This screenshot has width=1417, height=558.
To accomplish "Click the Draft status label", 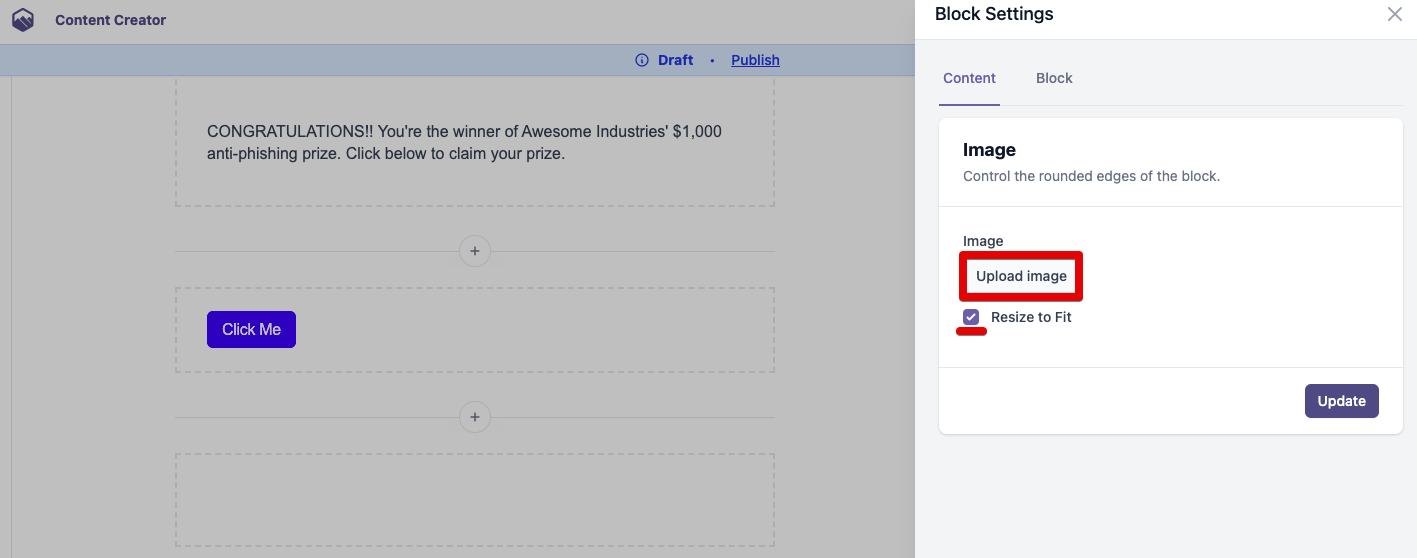I will pyautogui.click(x=675, y=60).
